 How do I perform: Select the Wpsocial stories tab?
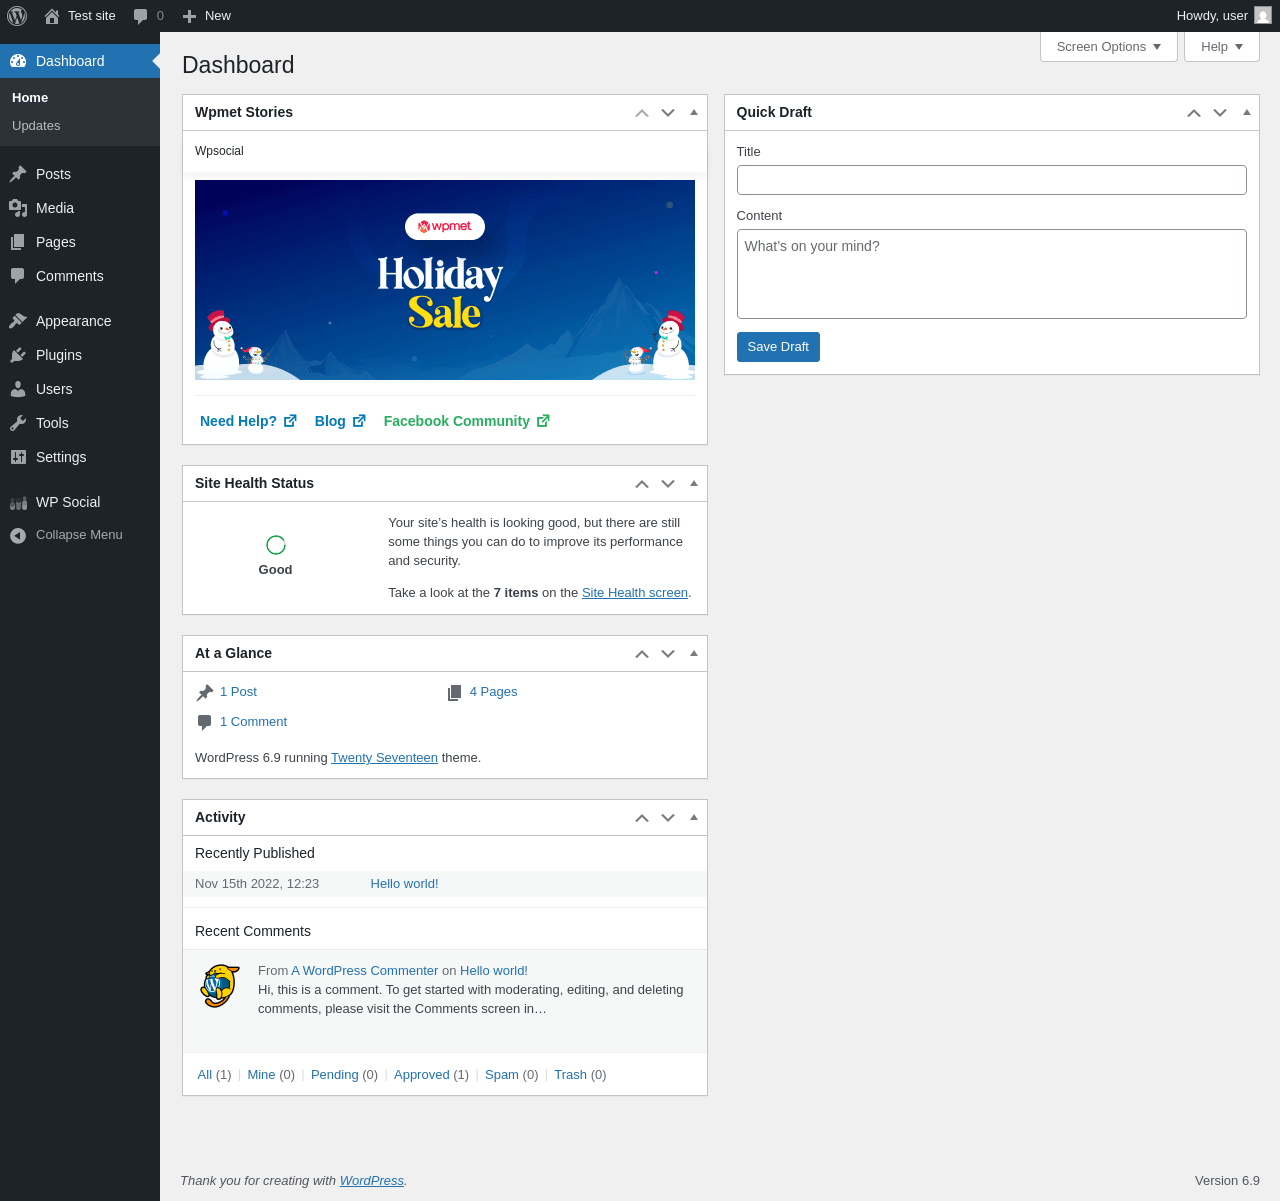click(x=219, y=151)
